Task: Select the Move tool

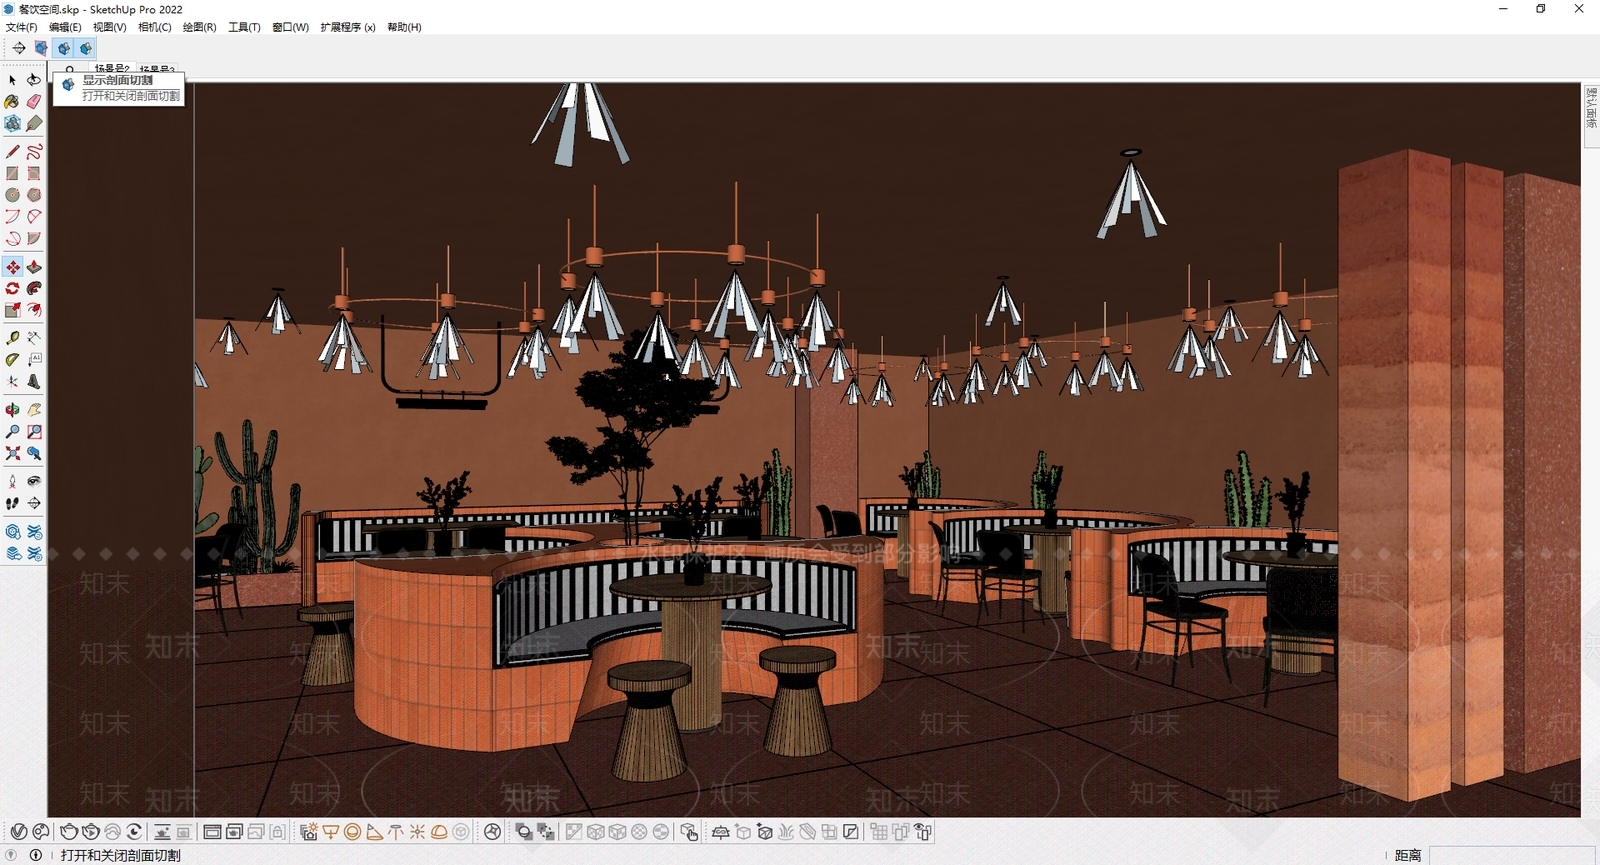Action: point(12,267)
